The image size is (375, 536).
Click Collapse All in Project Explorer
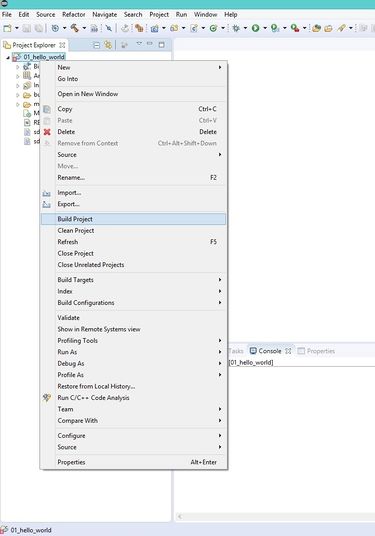(x=97, y=45)
